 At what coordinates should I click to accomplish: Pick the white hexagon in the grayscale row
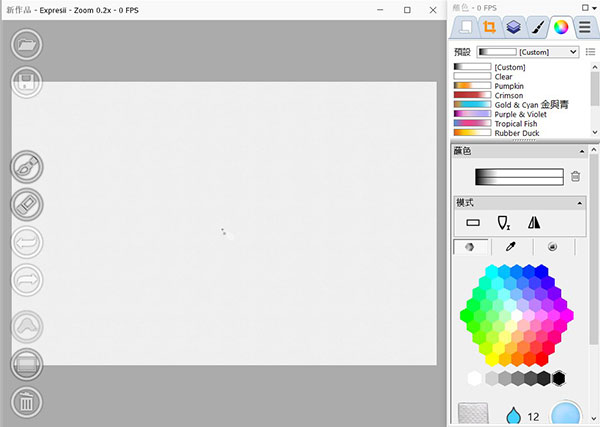click(x=474, y=378)
